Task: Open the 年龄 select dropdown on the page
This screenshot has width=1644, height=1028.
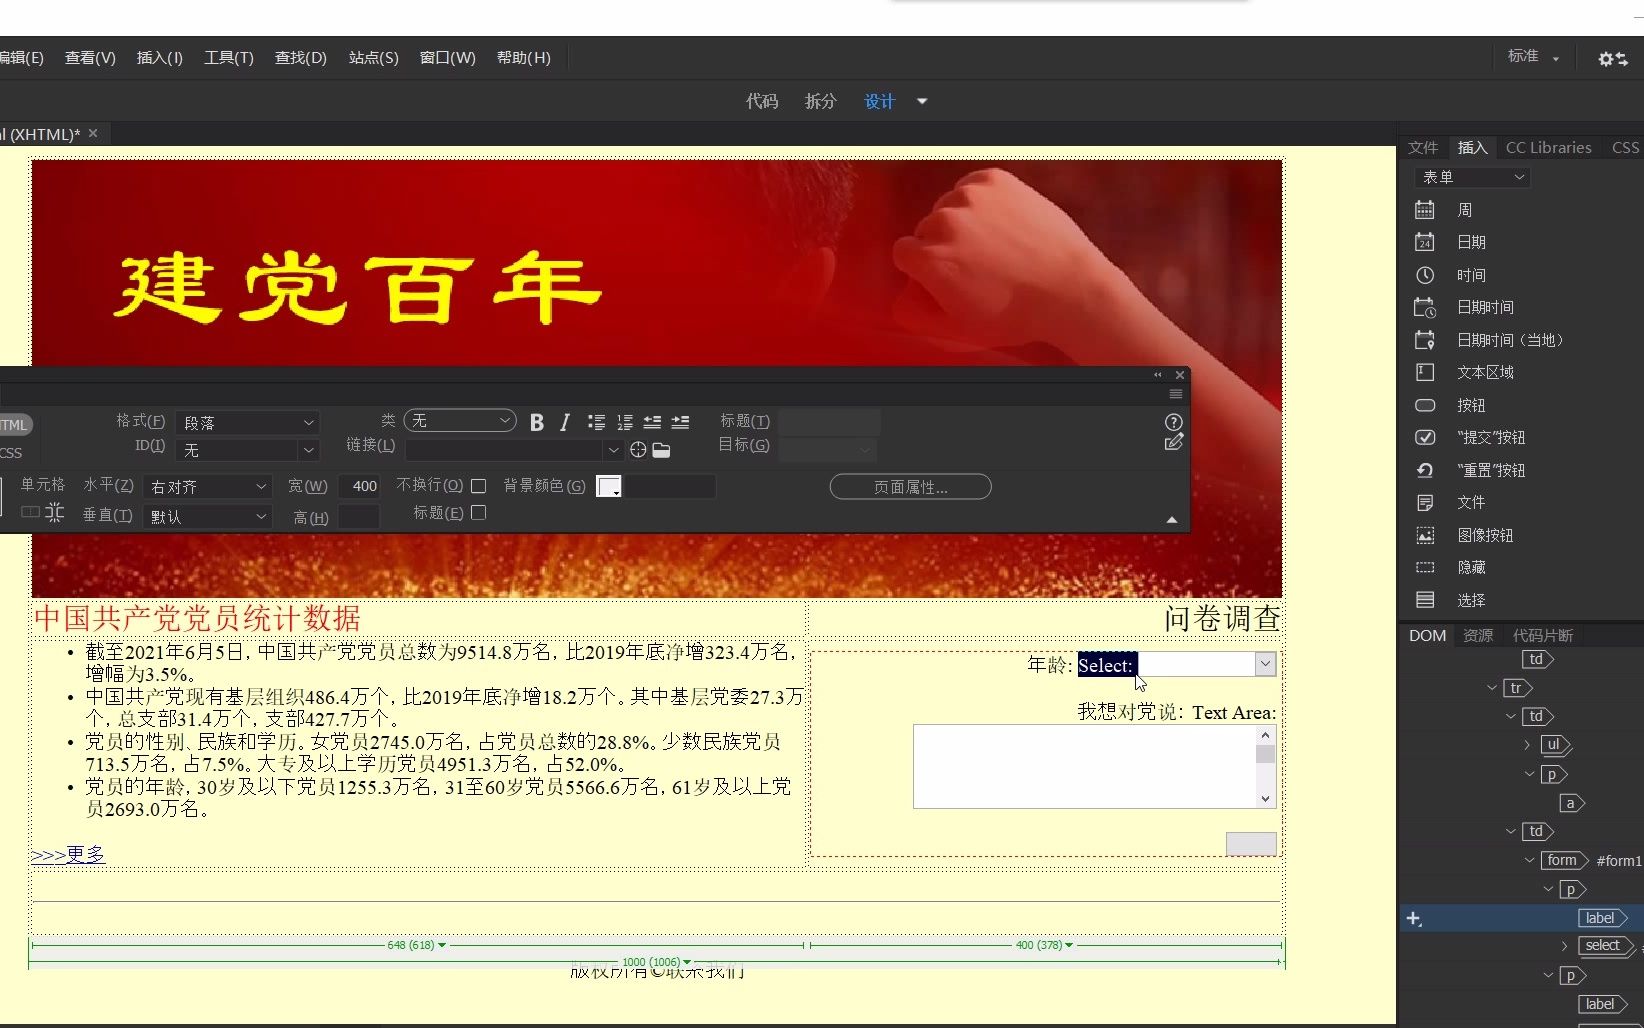Action: [1265, 664]
